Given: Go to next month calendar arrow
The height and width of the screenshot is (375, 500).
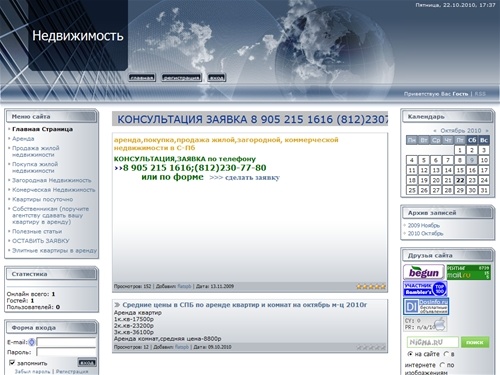Looking at the screenshot, I should (x=487, y=131).
